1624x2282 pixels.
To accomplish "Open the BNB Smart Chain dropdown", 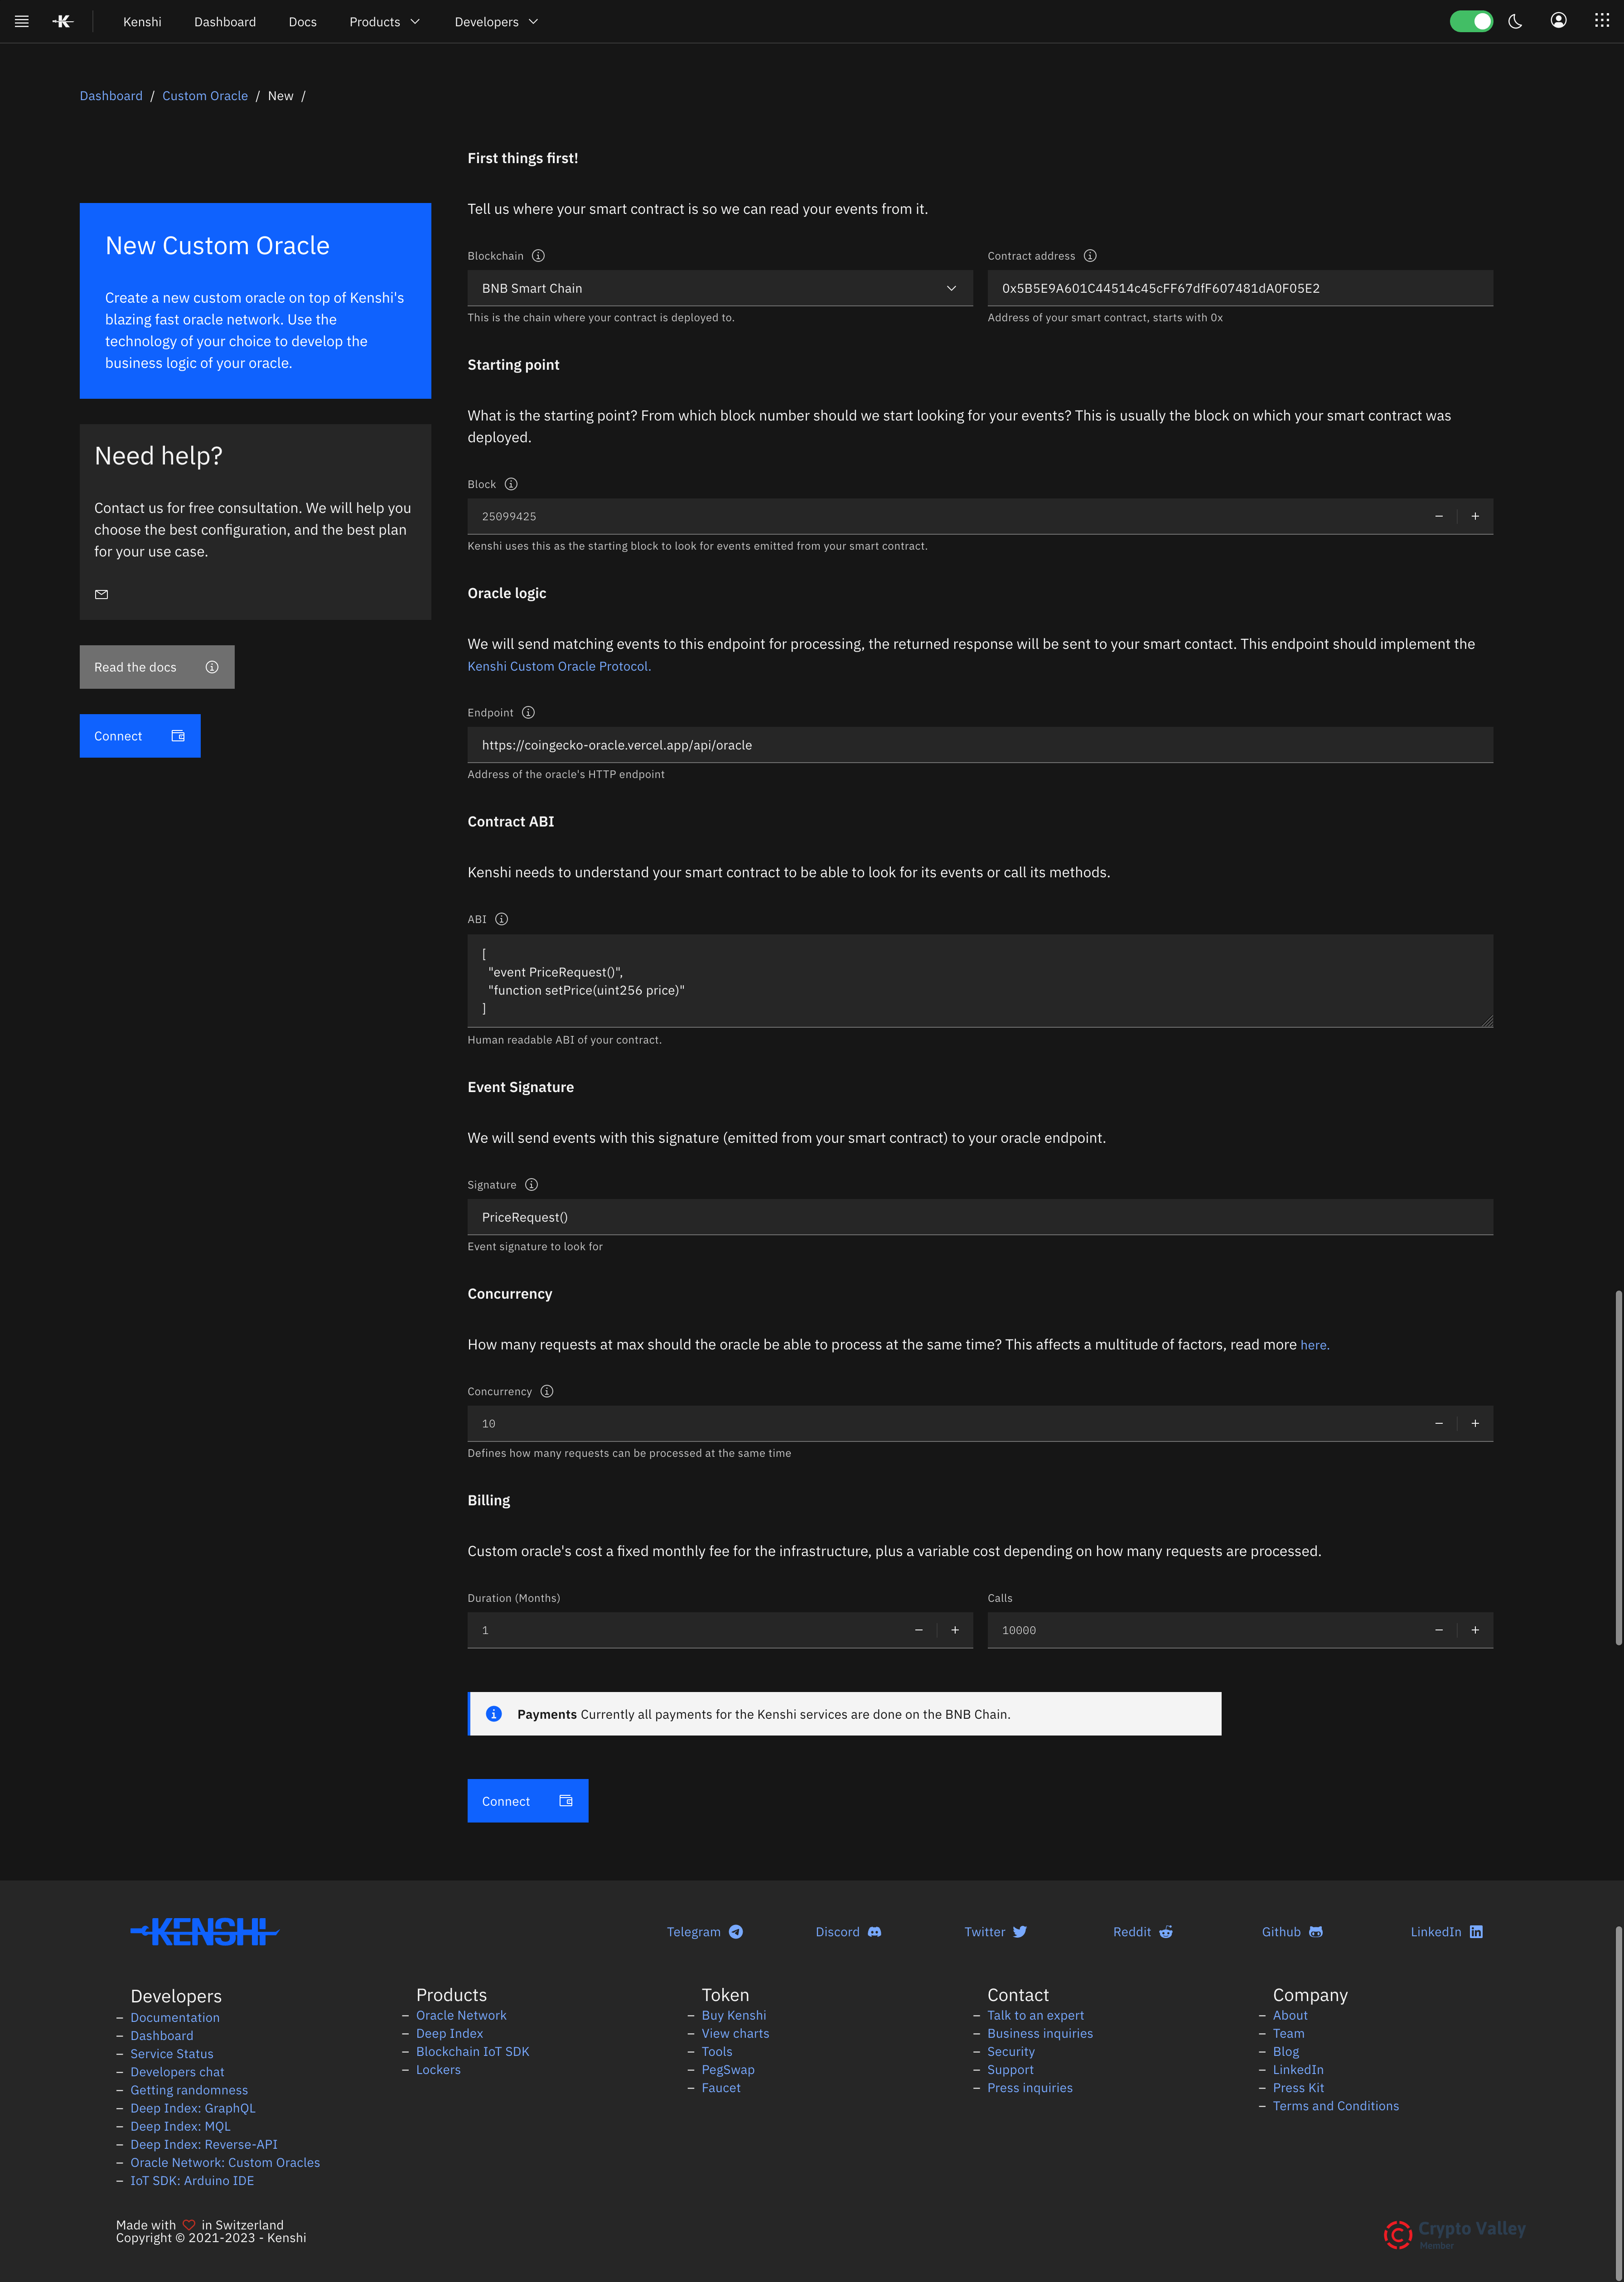I will pyautogui.click(x=719, y=288).
